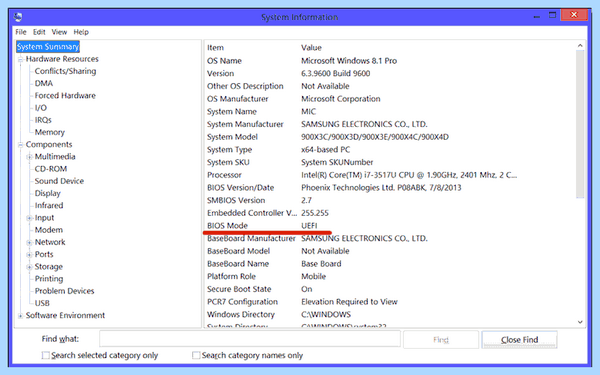Expand the Ports node

[x=29, y=255]
